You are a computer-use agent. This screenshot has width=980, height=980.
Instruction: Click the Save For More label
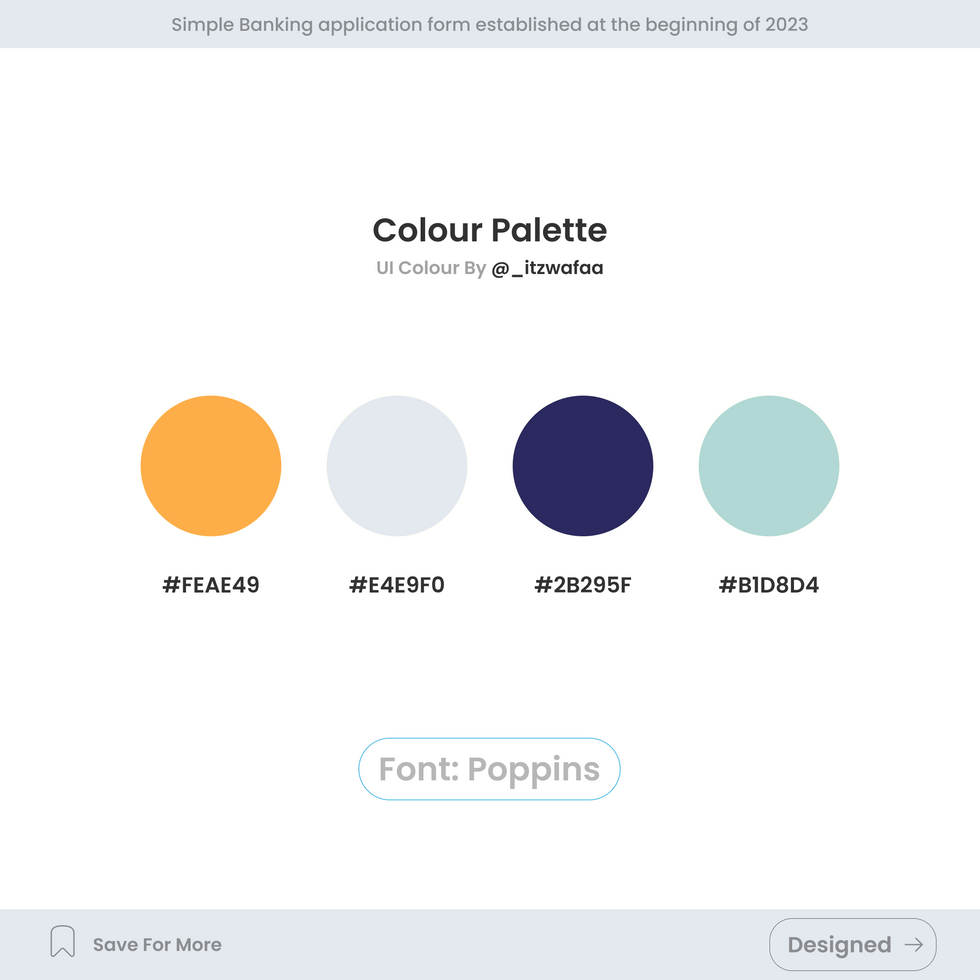pos(157,945)
